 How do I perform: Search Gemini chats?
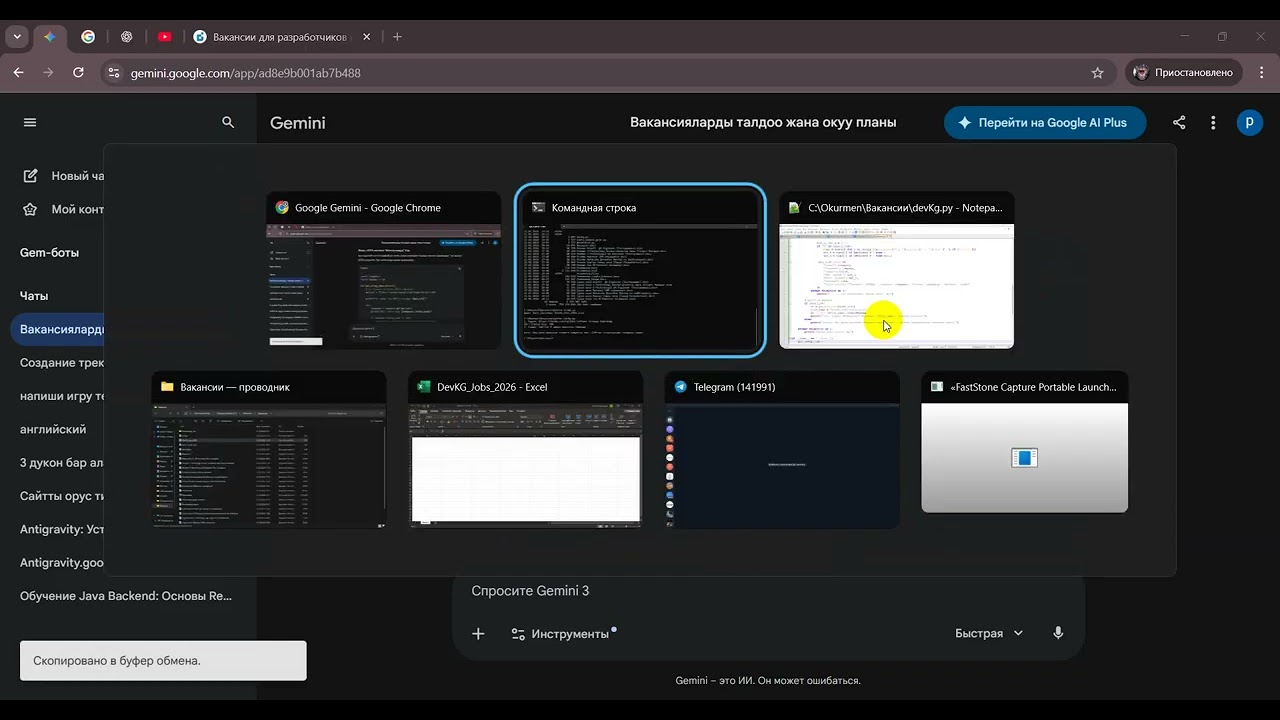coord(228,122)
